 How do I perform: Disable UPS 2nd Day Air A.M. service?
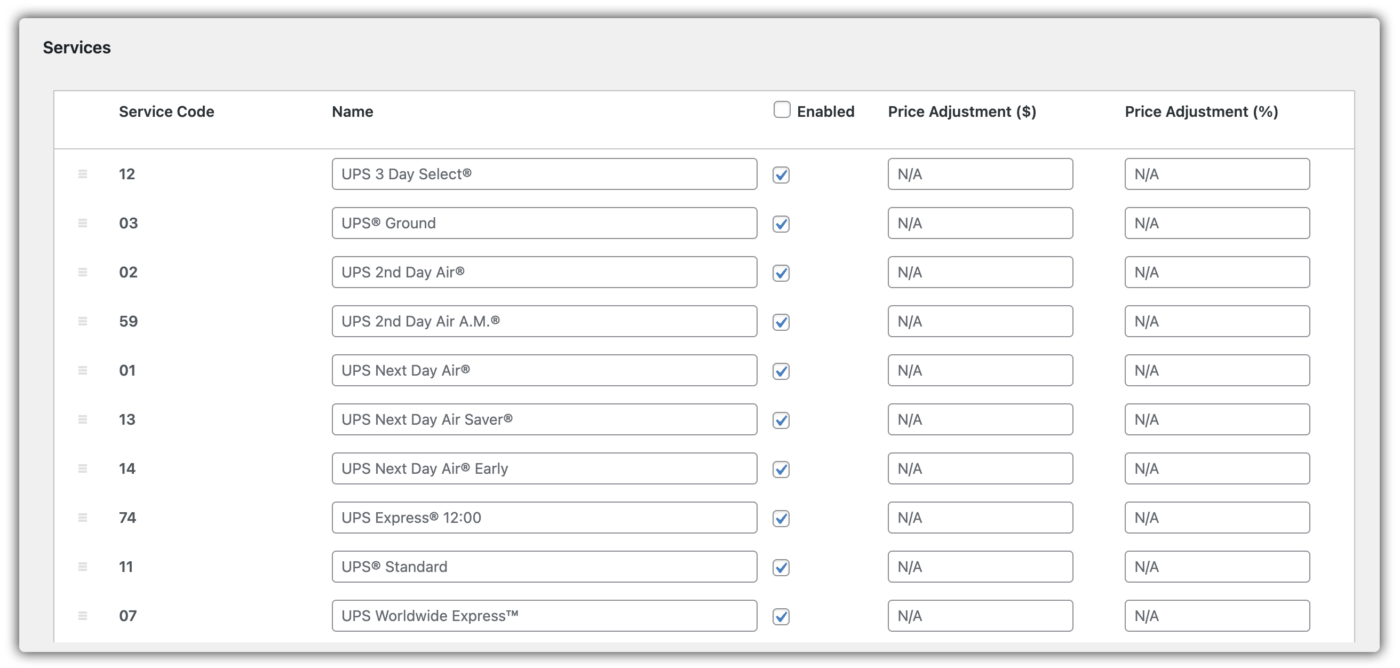pyautogui.click(x=782, y=322)
